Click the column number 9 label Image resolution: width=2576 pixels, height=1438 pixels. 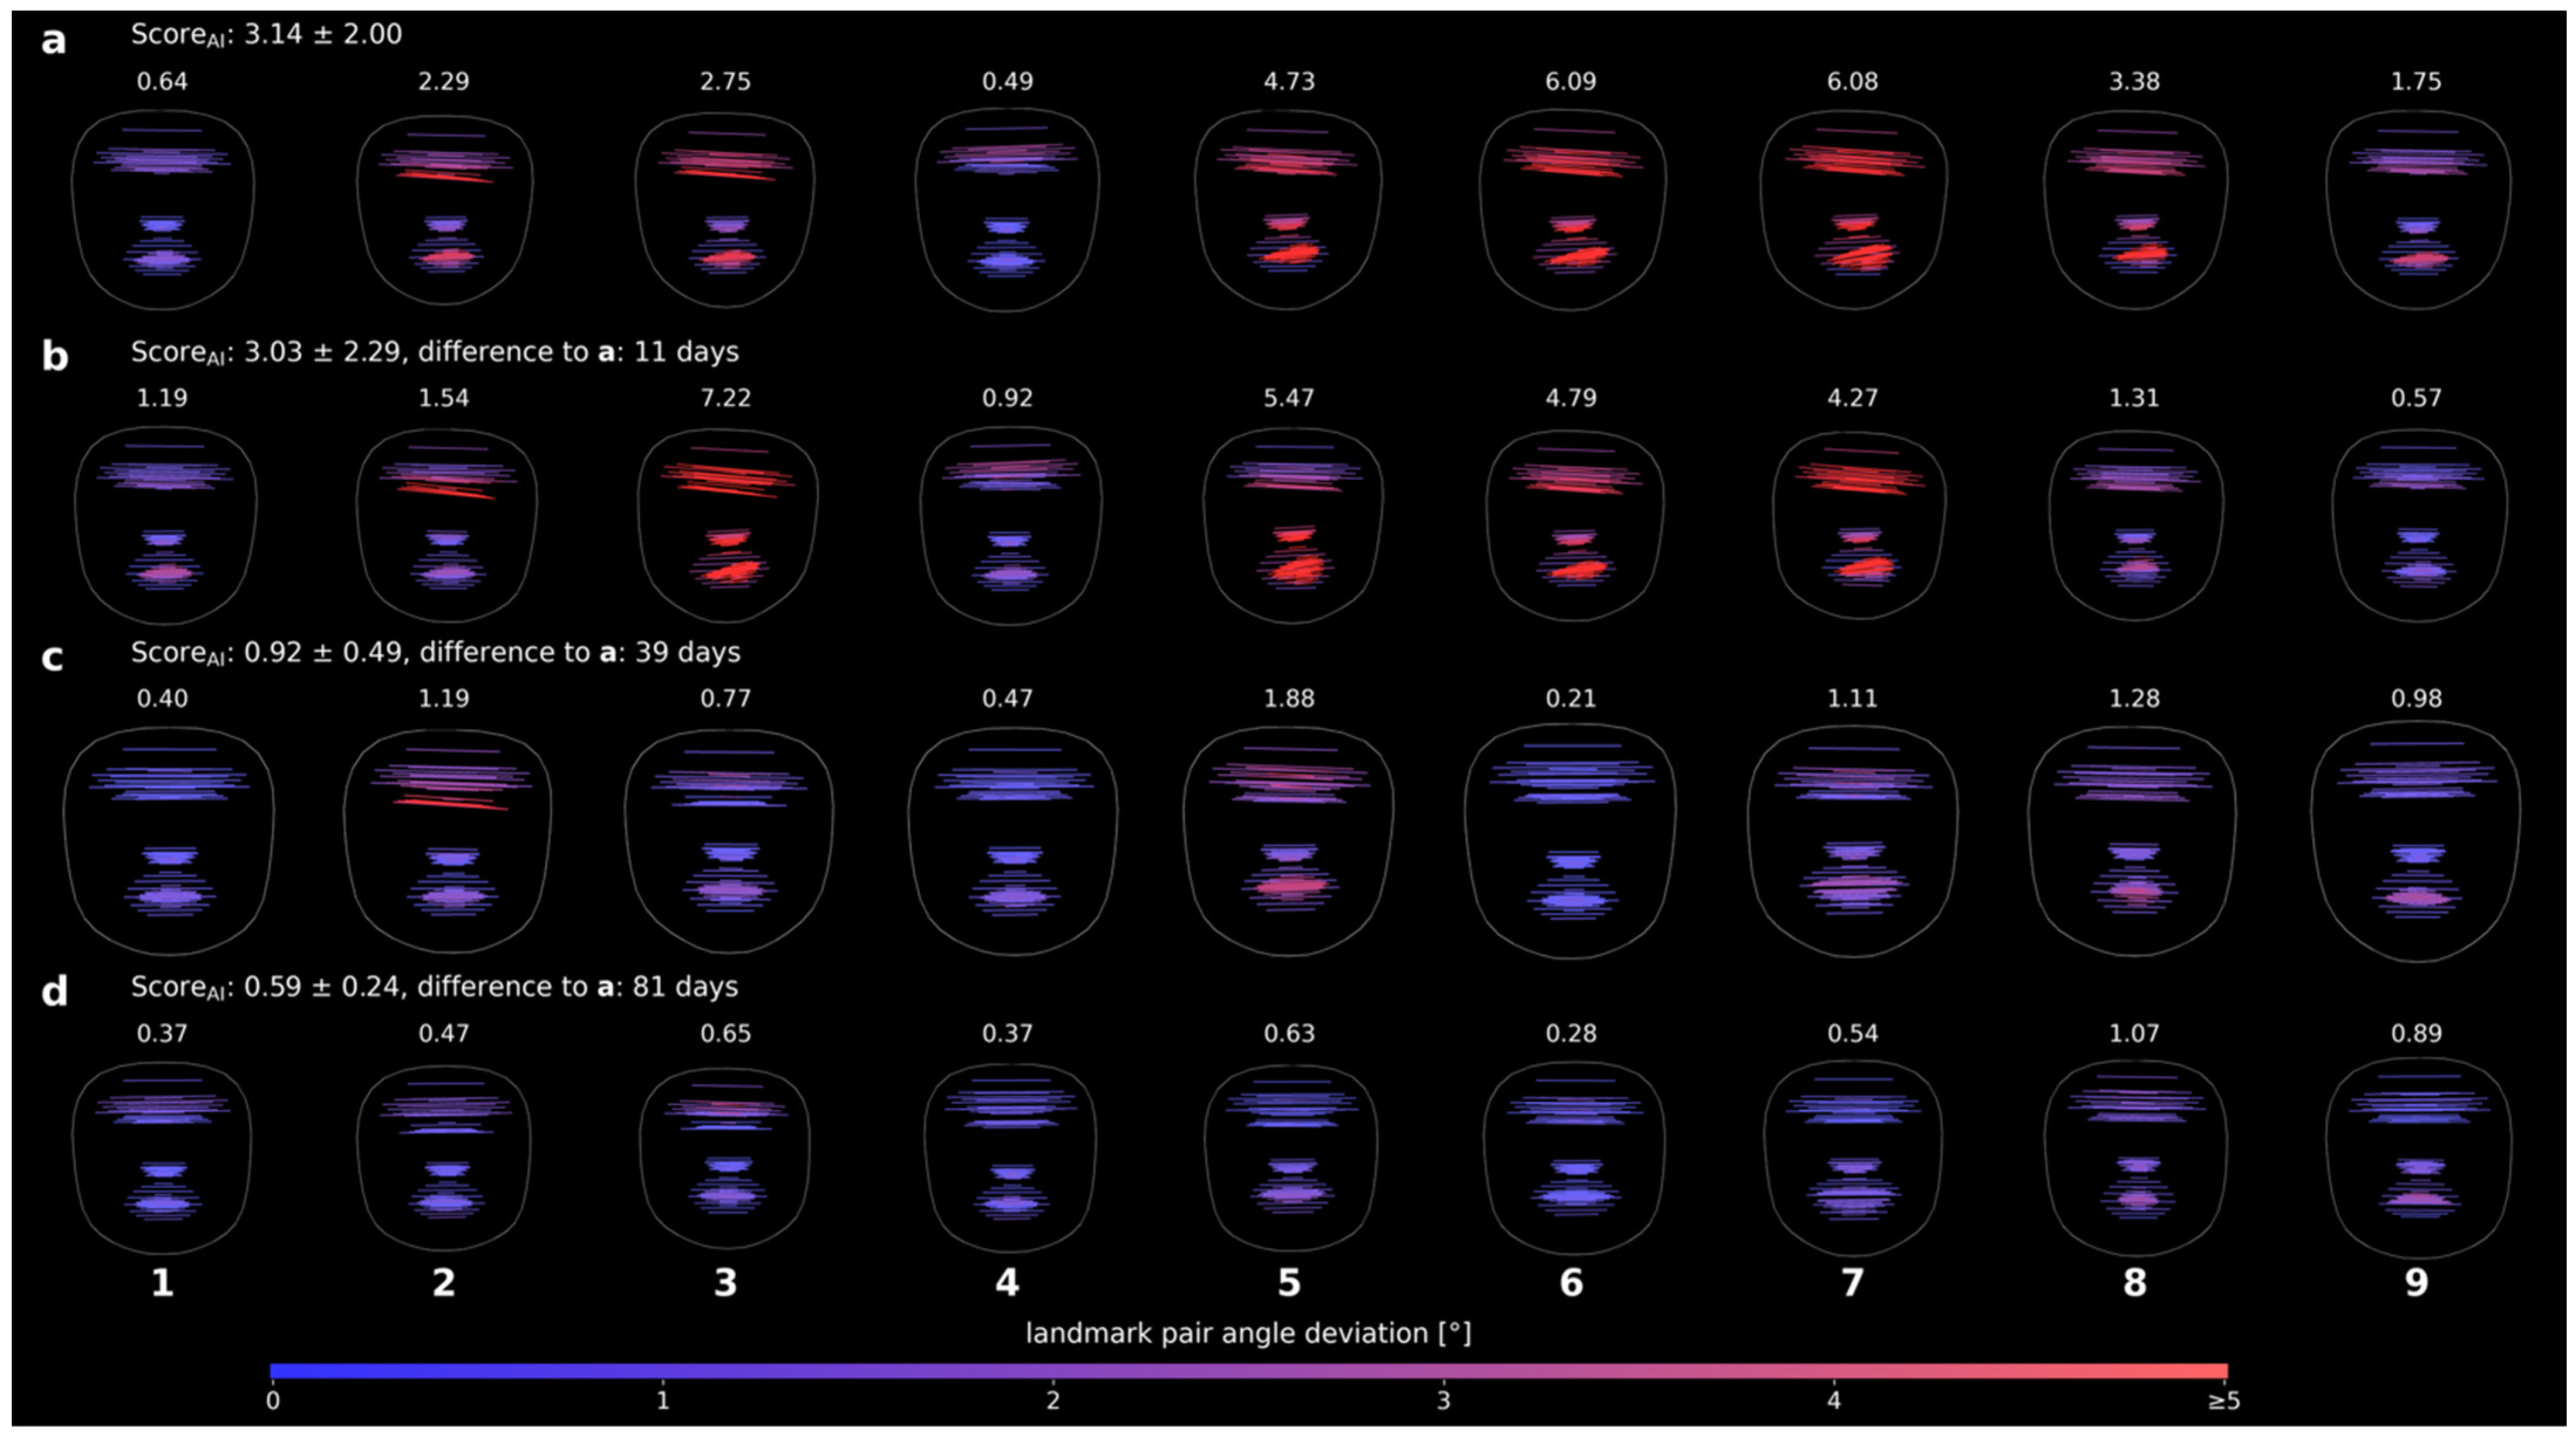[x=2416, y=1283]
